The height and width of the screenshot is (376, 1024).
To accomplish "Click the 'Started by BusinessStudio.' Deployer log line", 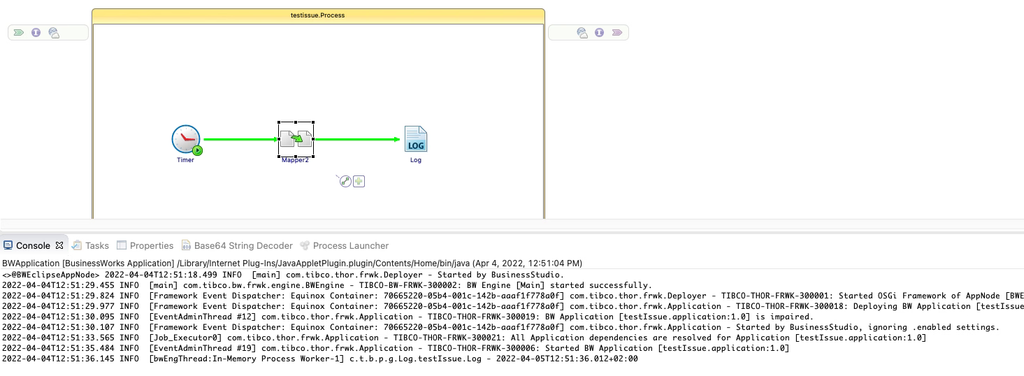I will [x=283, y=275].
